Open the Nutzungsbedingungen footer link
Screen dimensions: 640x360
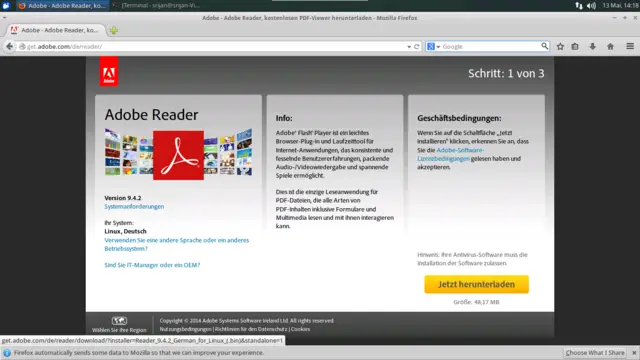[185, 329]
